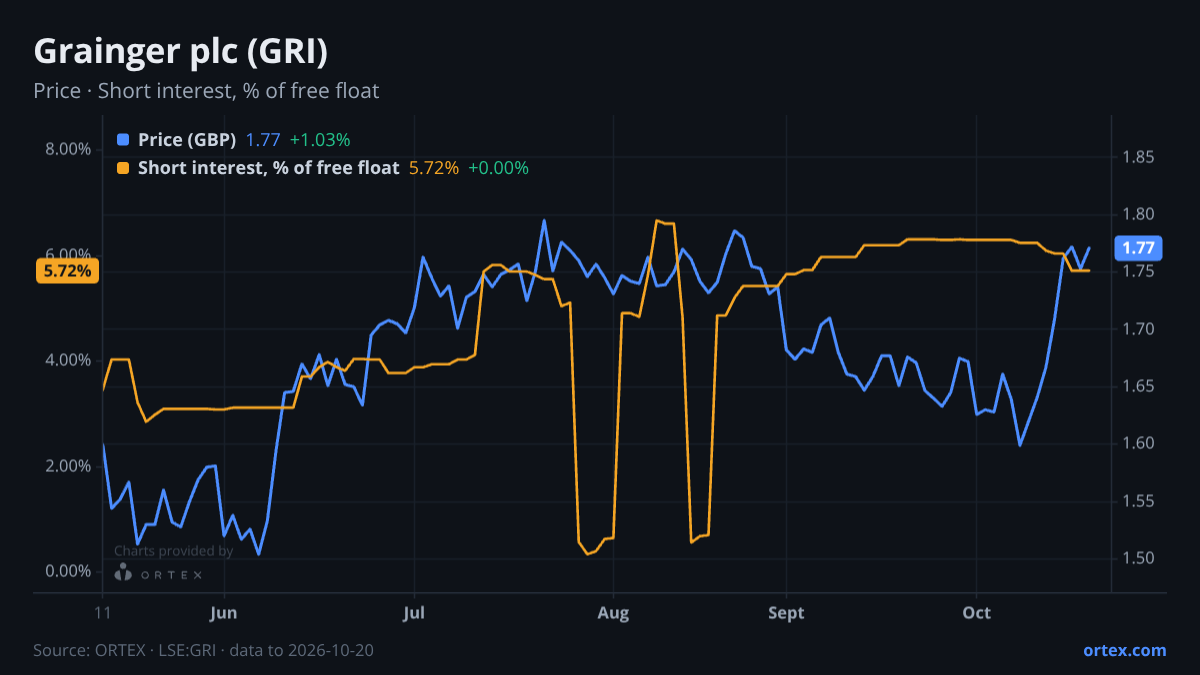Click the blue Price (GBP) legend swatch
Screen dimensions: 1200x675
[123, 140]
